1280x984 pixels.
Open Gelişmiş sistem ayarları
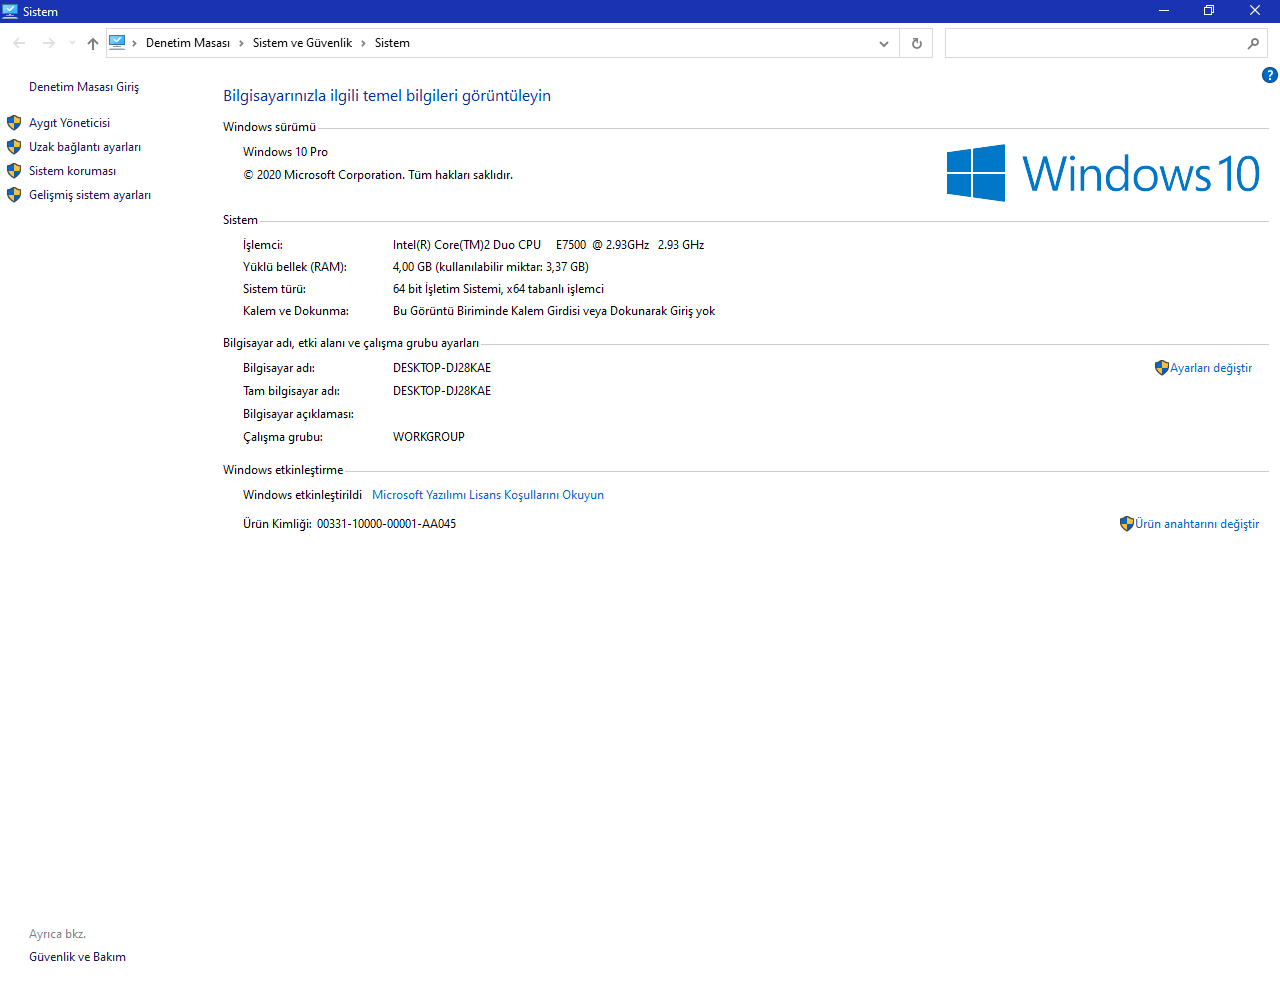pos(90,195)
